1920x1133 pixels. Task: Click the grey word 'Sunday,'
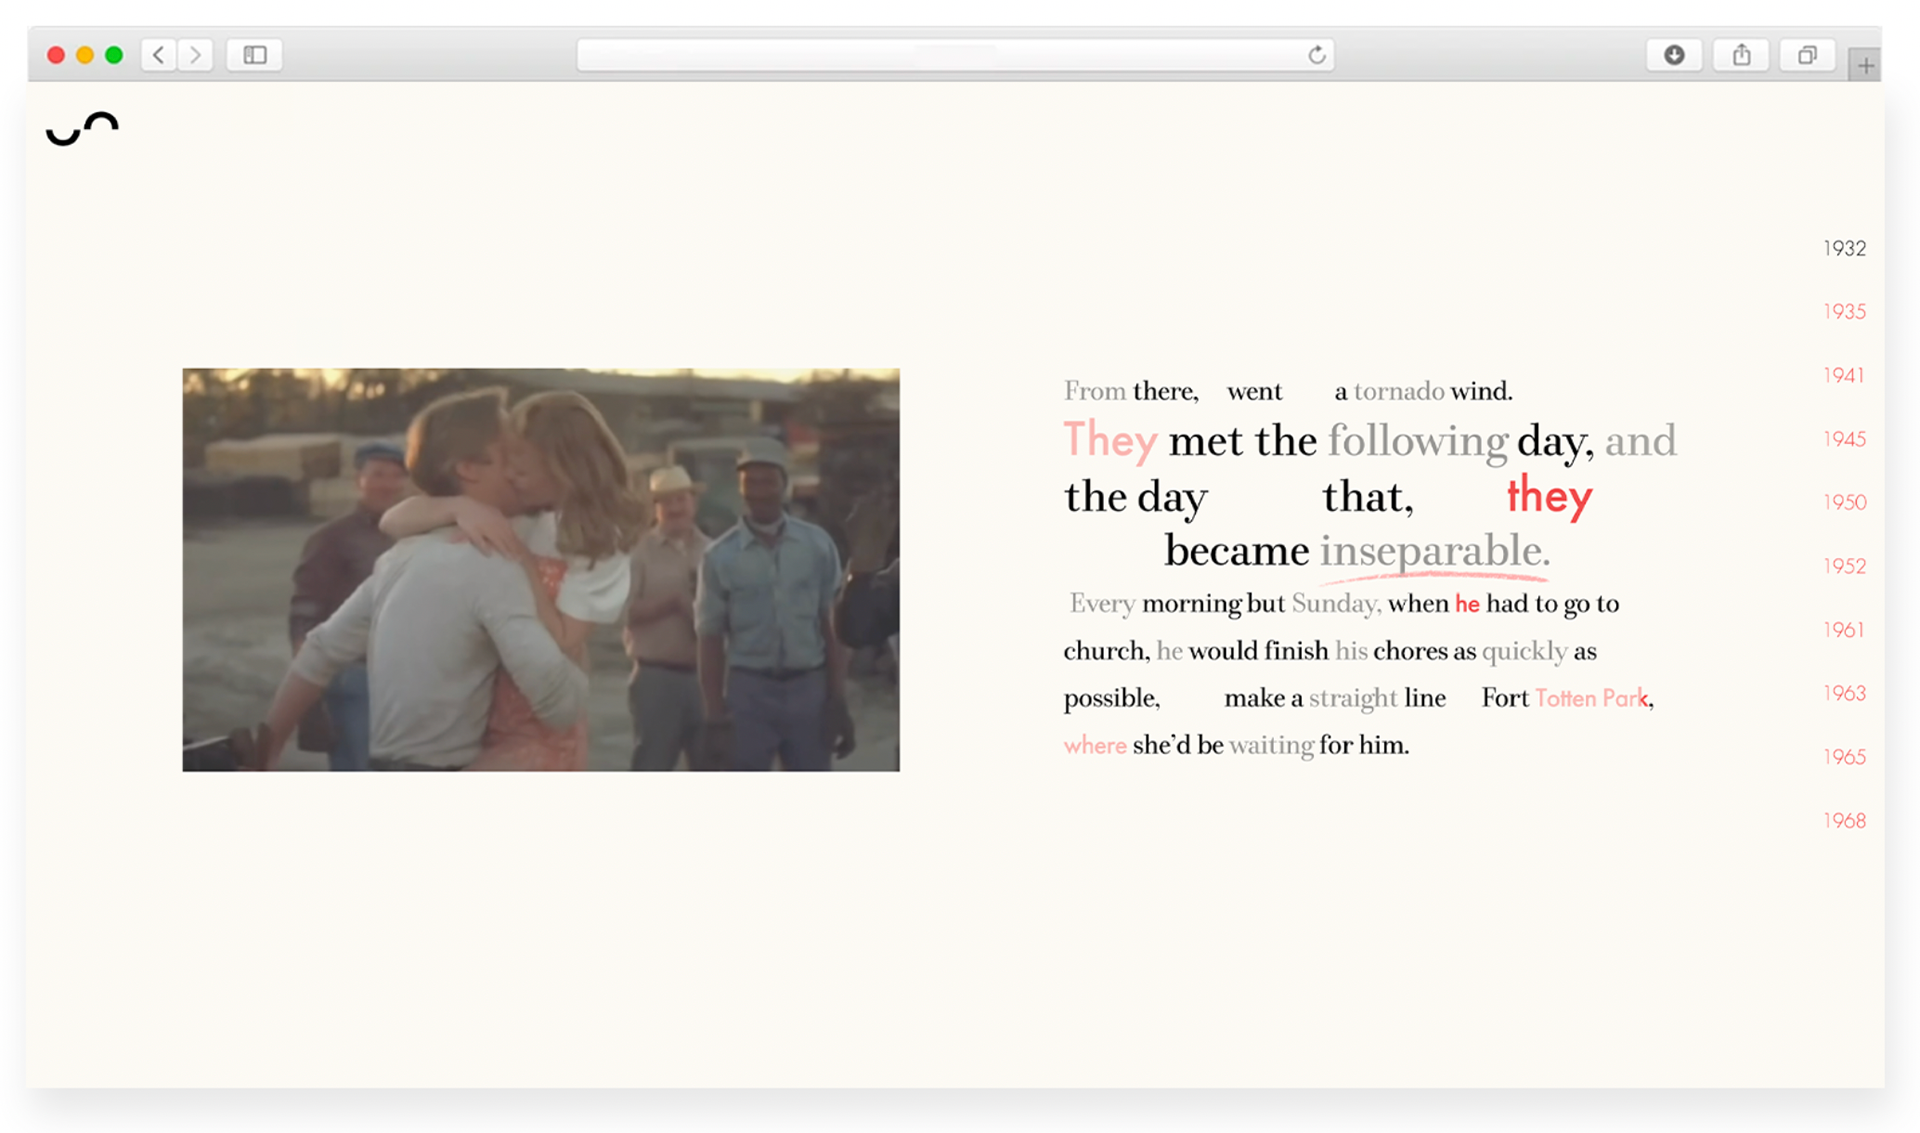pyautogui.click(x=1336, y=604)
